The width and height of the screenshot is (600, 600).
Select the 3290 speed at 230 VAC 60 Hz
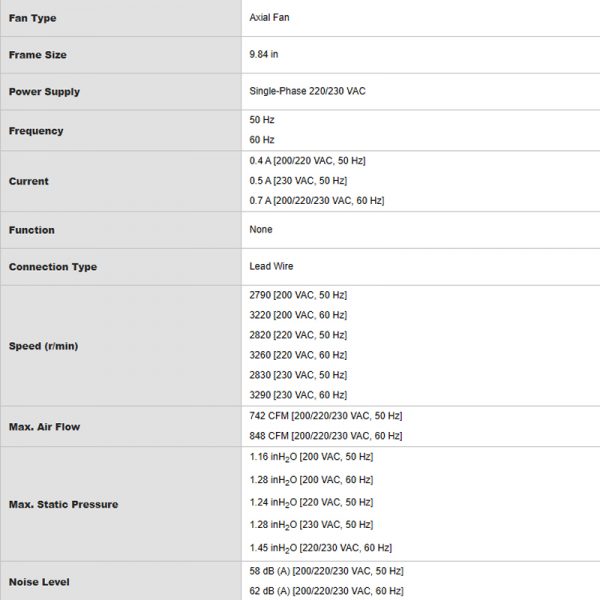click(298, 395)
